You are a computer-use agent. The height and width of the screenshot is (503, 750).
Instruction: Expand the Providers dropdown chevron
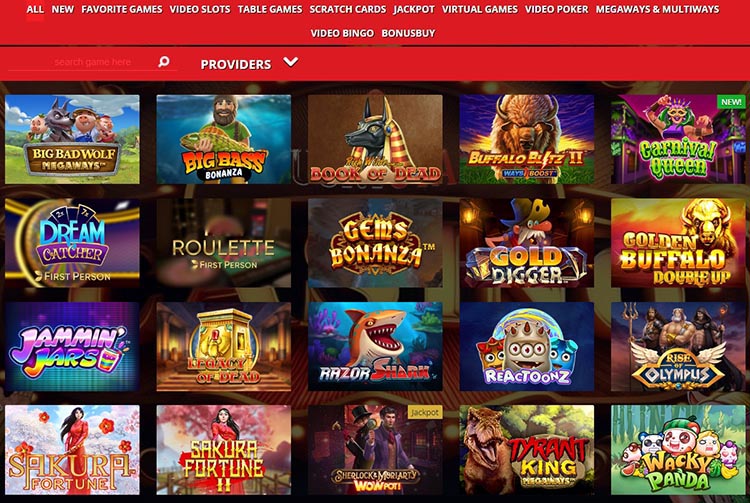coord(290,62)
